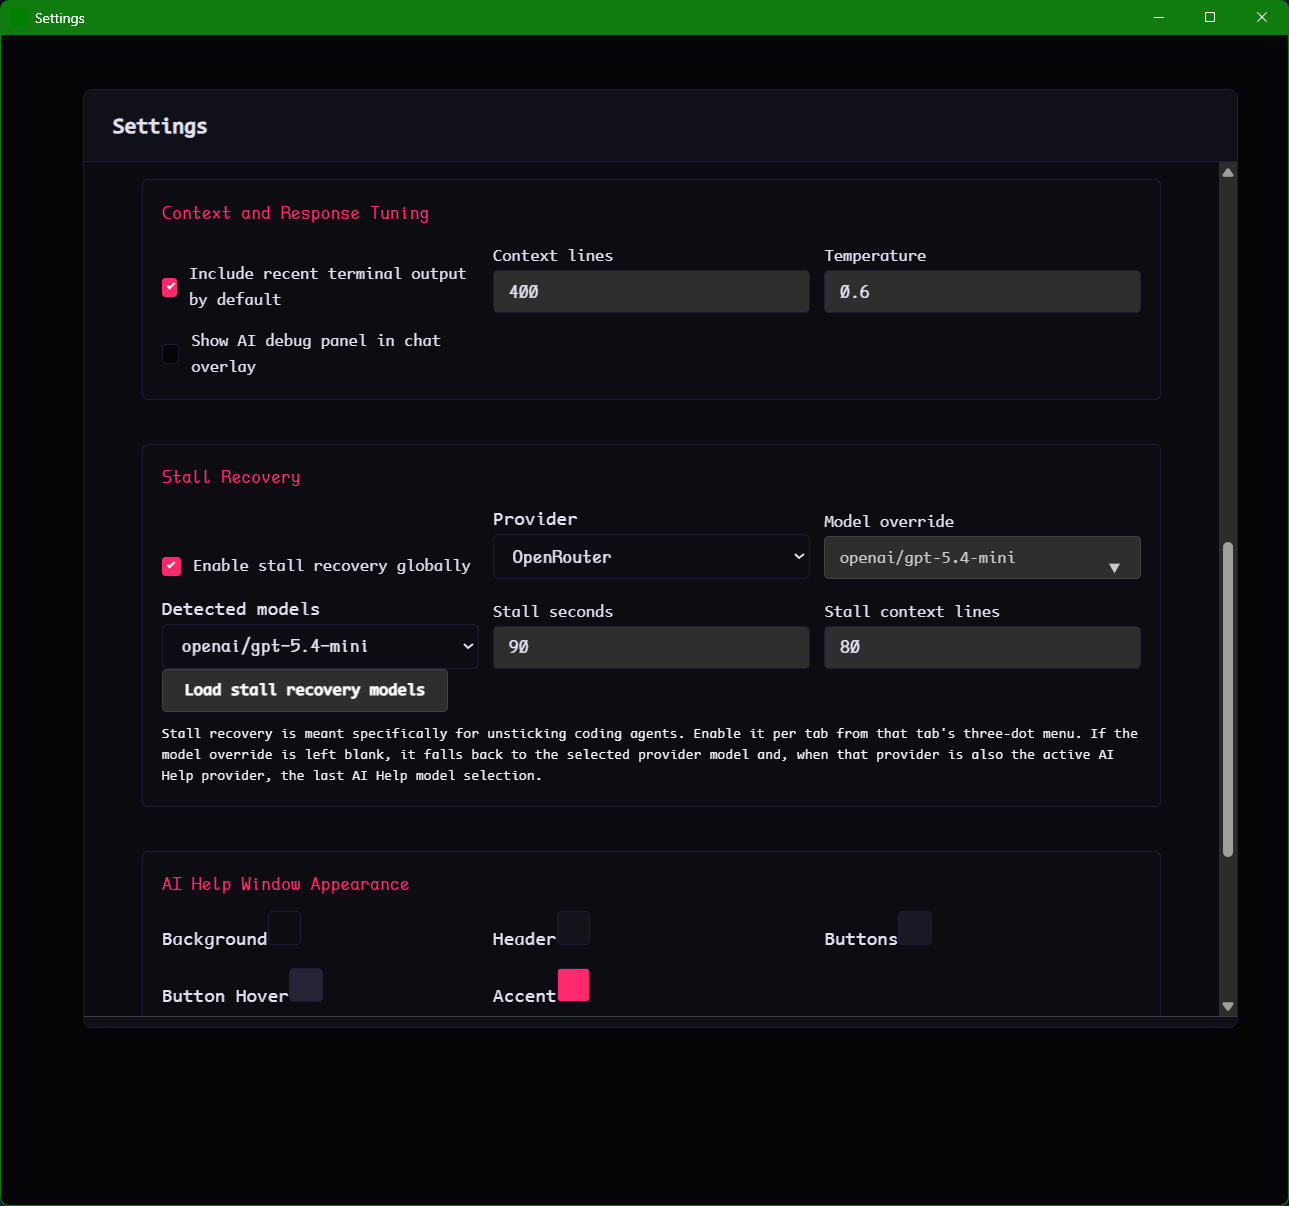
Task: Click the scrollbar down arrow
Action: (1228, 1007)
